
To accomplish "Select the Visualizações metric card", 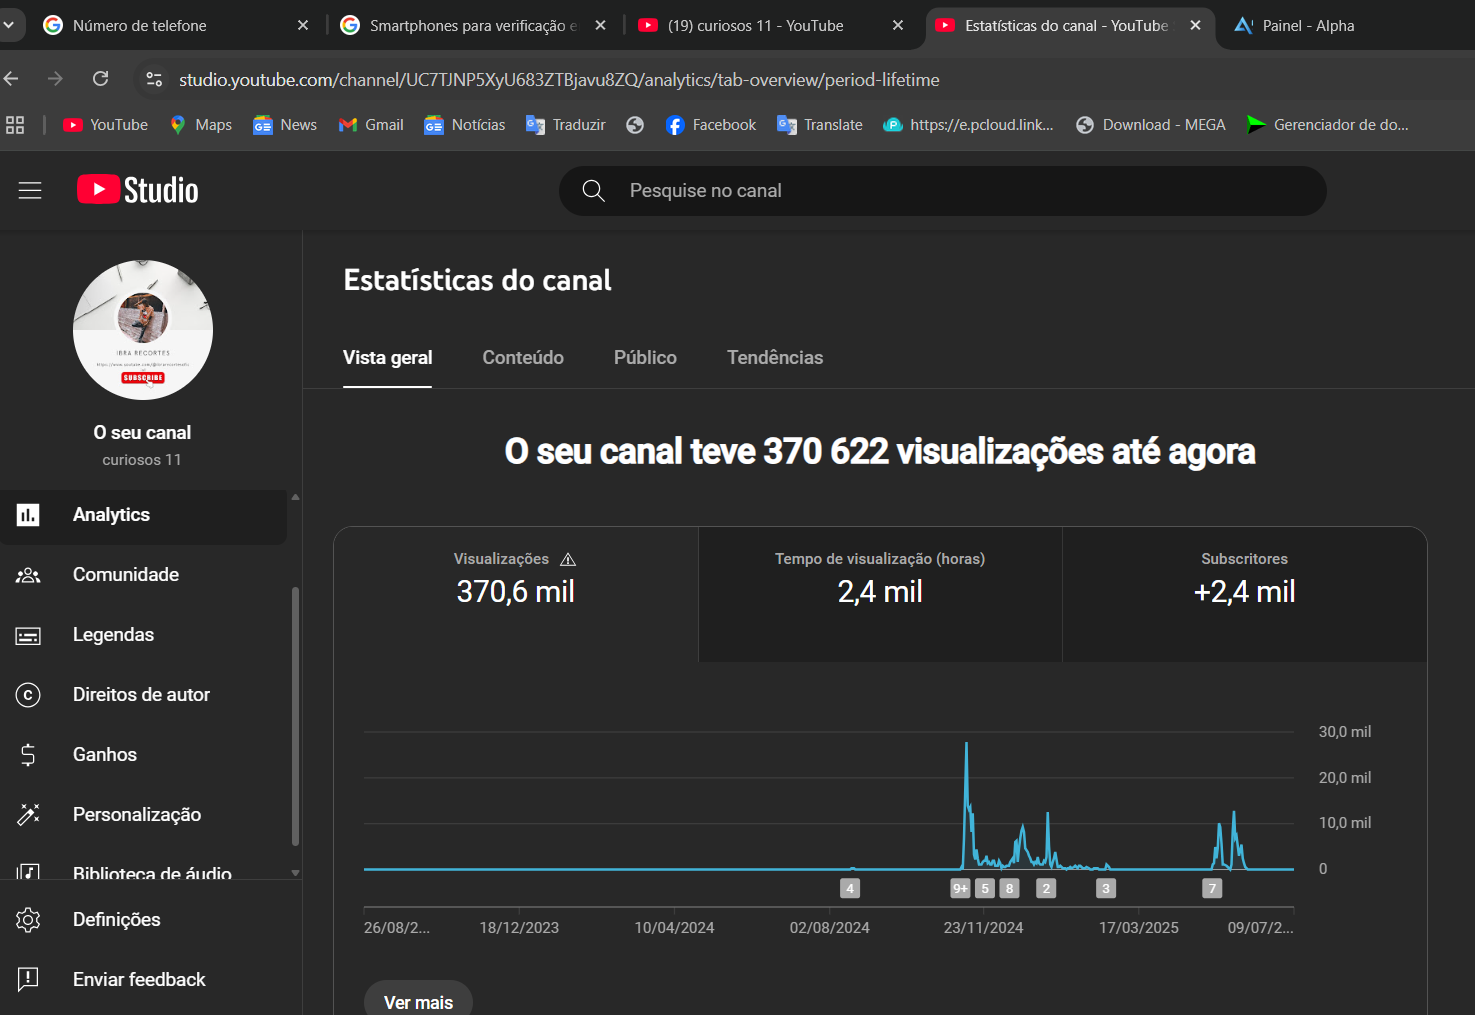I will 516,594.
